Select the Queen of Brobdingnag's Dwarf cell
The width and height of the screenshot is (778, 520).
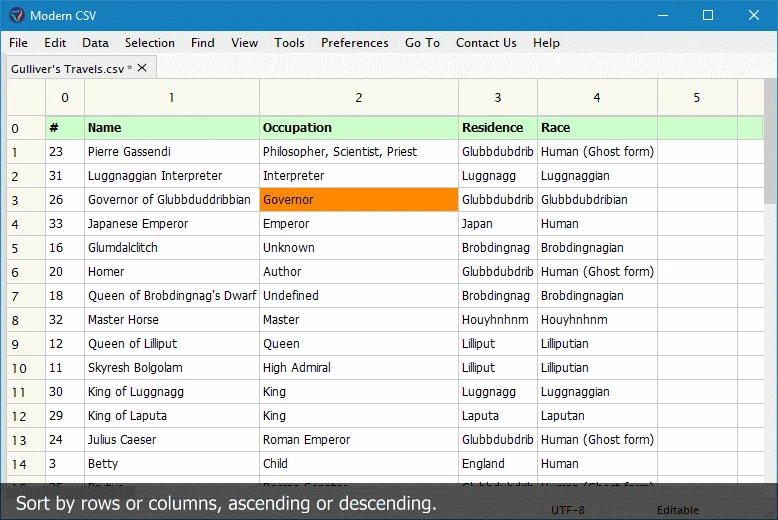(172, 296)
